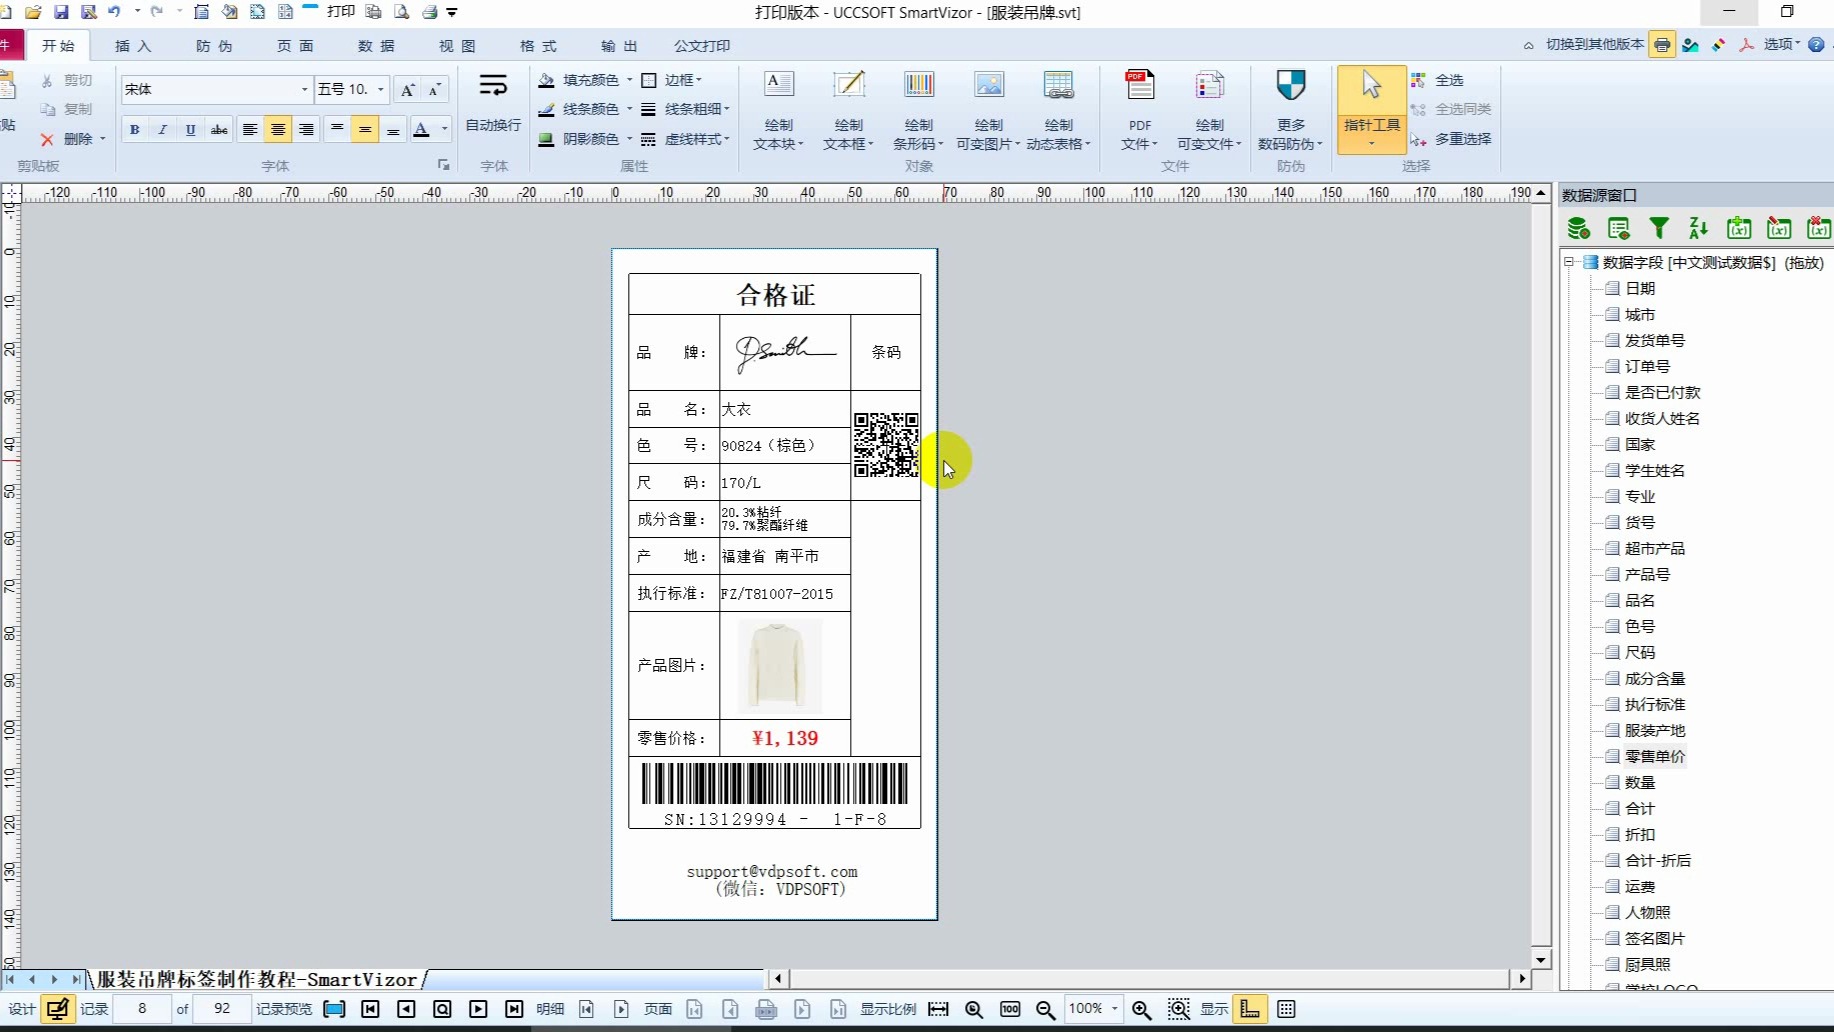
Task: Open the 绘制动态表格 dynamic table tool
Action: 1059,110
